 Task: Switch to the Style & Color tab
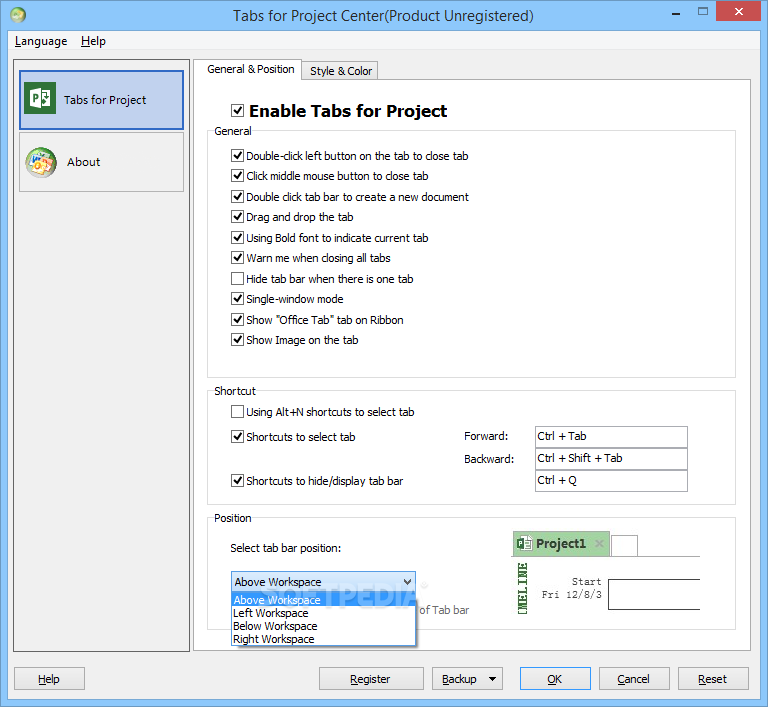(x=340, y=71)
